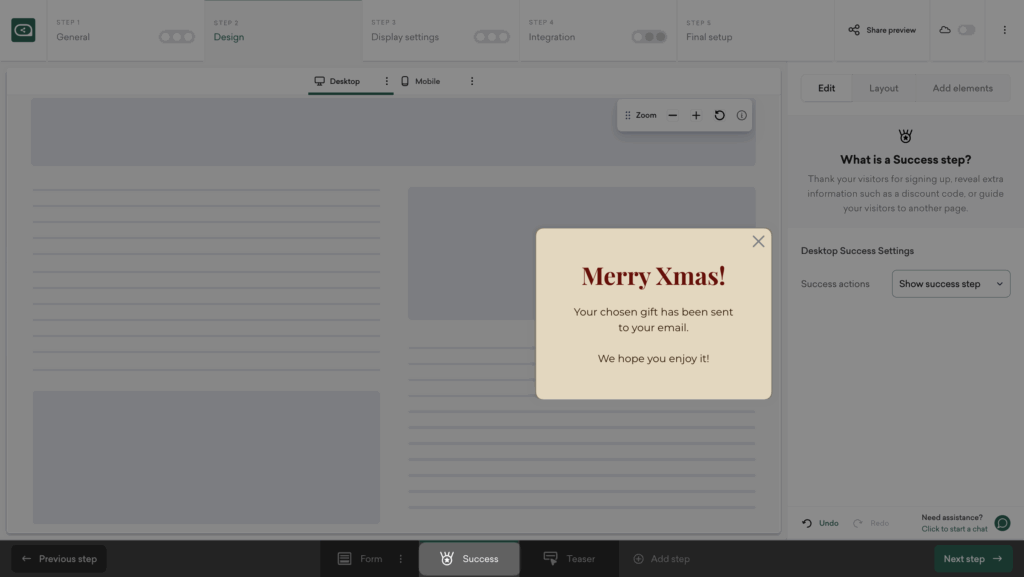
Task: Click the Next step button
Action: [972, 559]
